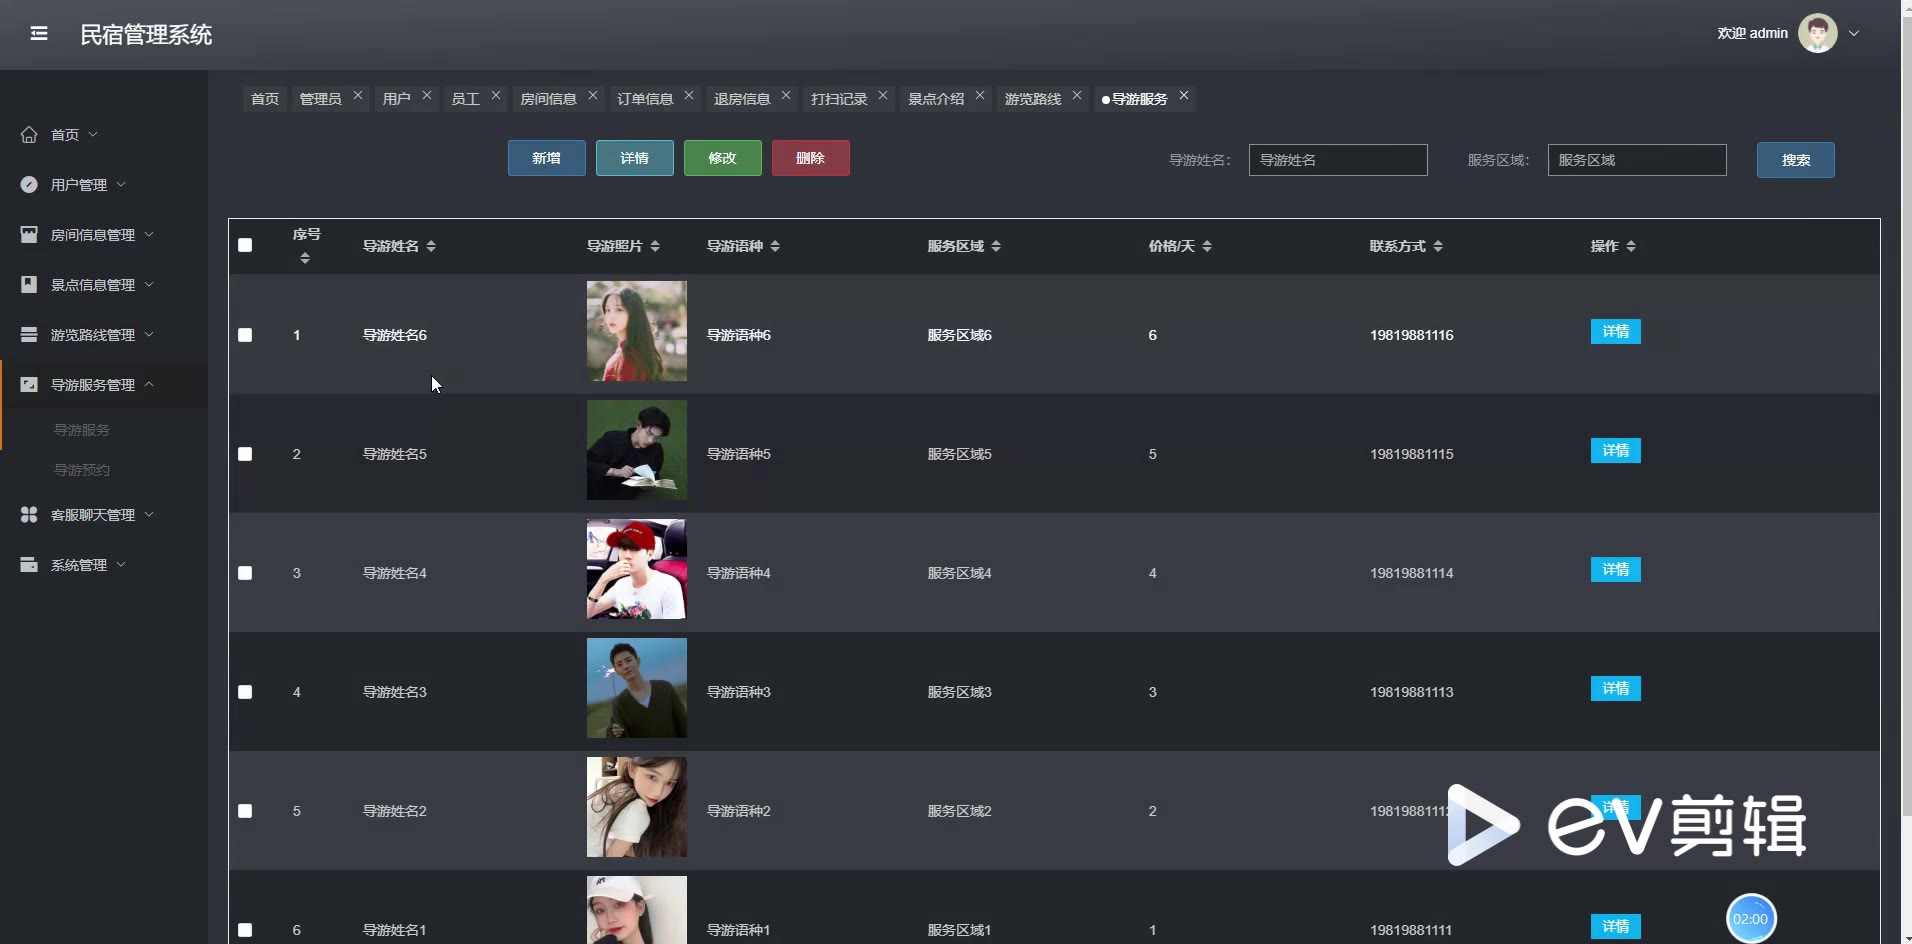Check the row for 导游姓名1

pos(245,930)
